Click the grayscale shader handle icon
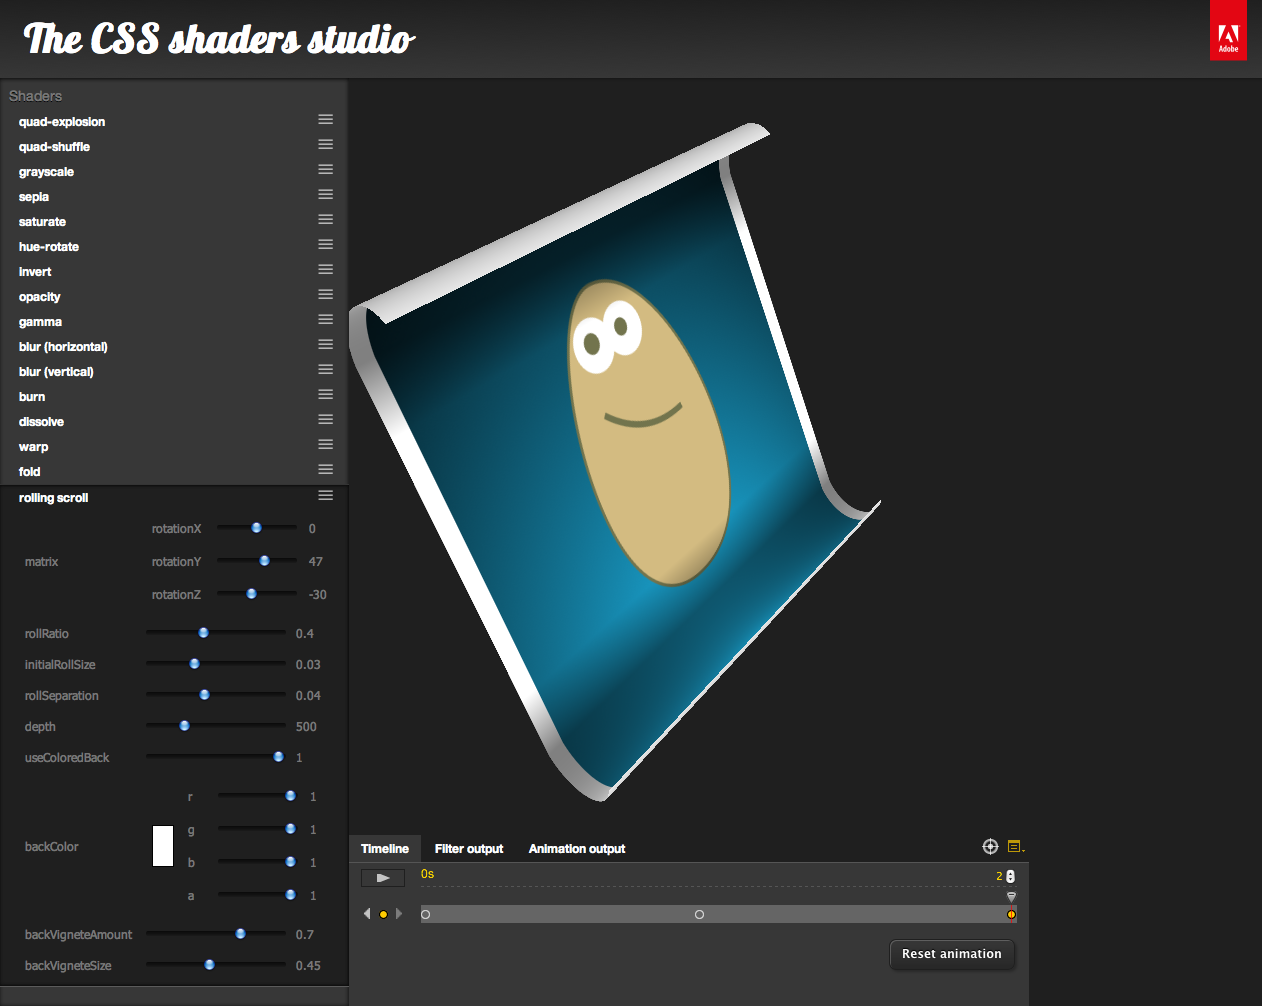 pyautogui.click(x=325, y=170)
